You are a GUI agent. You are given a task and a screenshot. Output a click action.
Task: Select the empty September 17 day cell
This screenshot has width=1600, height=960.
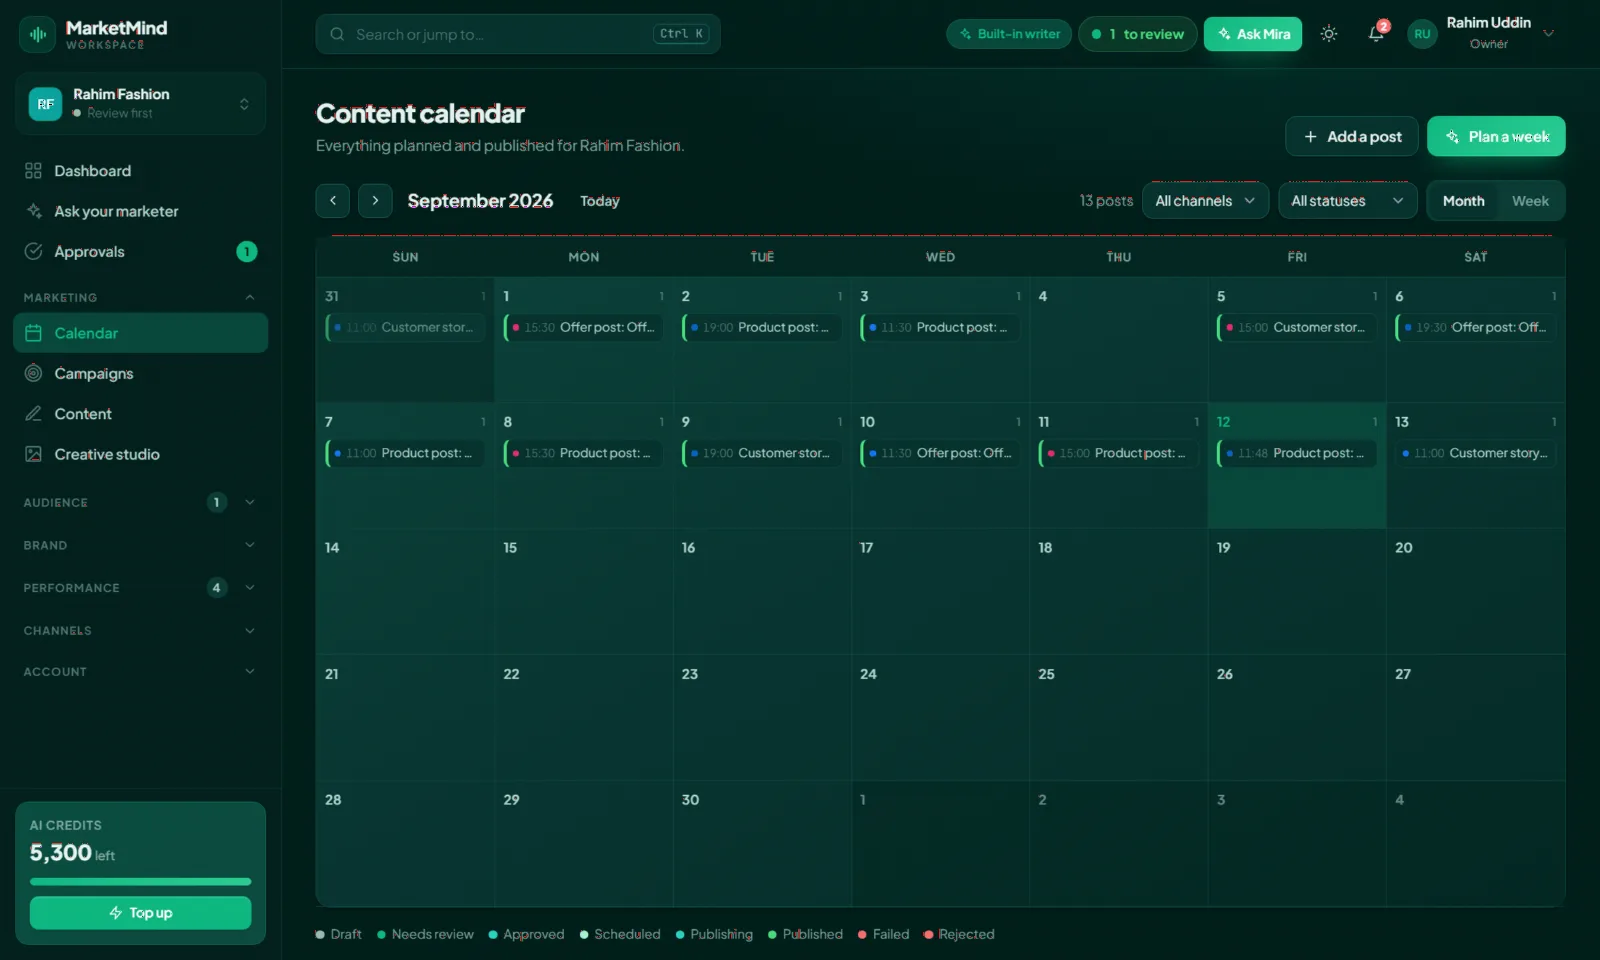pos(940,591)
